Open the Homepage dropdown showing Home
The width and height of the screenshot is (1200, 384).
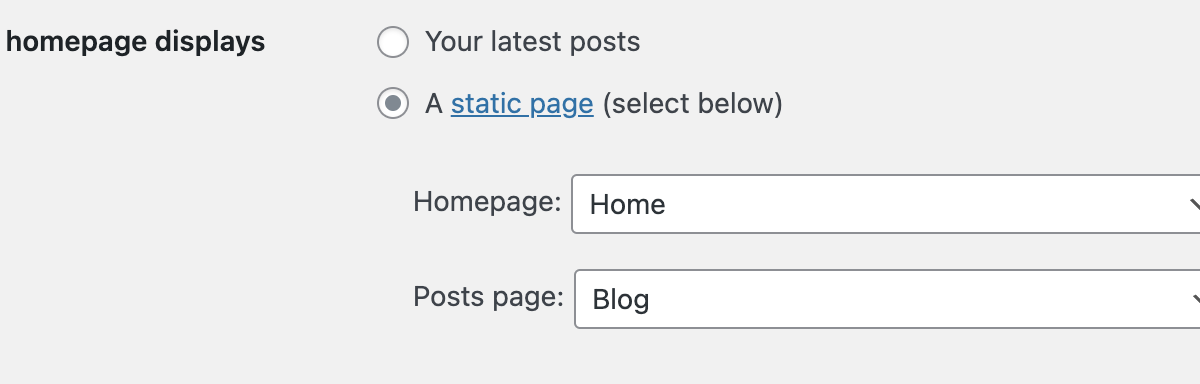point(886,204)
